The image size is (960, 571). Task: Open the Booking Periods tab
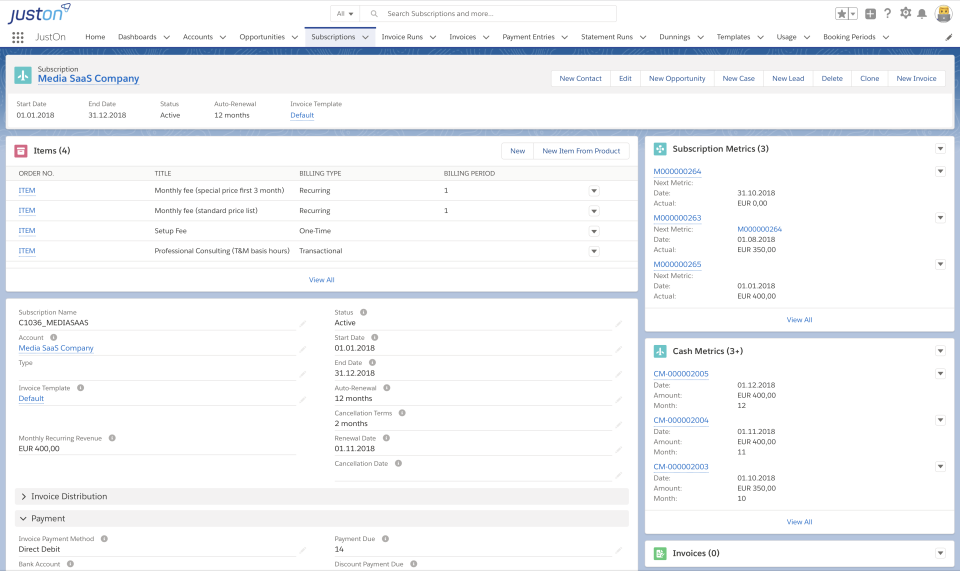(849, 37)
